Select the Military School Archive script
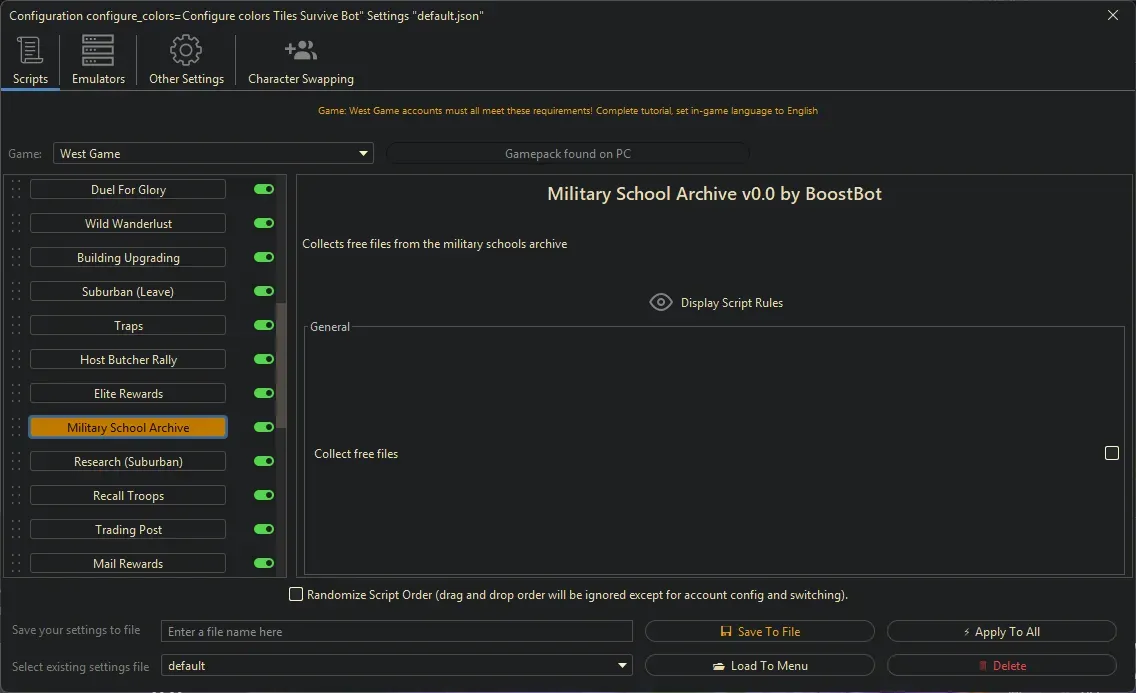 tap(128, 427)
